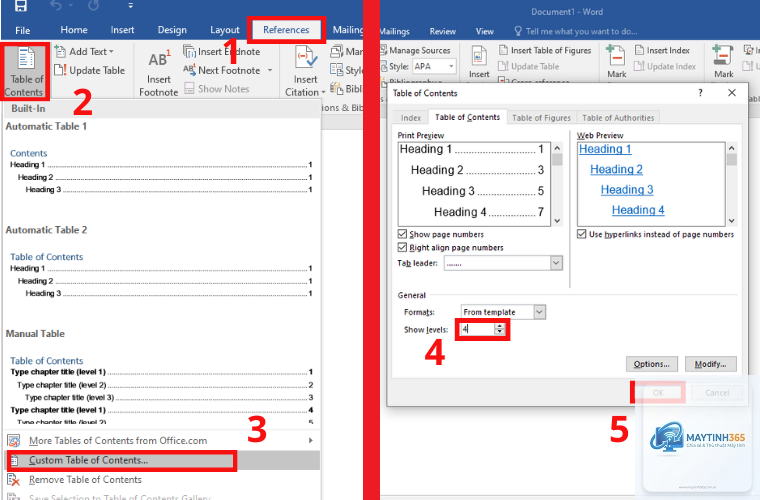Screen dimensions: 760x500
Task: Open Quick Access Toolbar customize arrow
Action: tap(130, 6)
